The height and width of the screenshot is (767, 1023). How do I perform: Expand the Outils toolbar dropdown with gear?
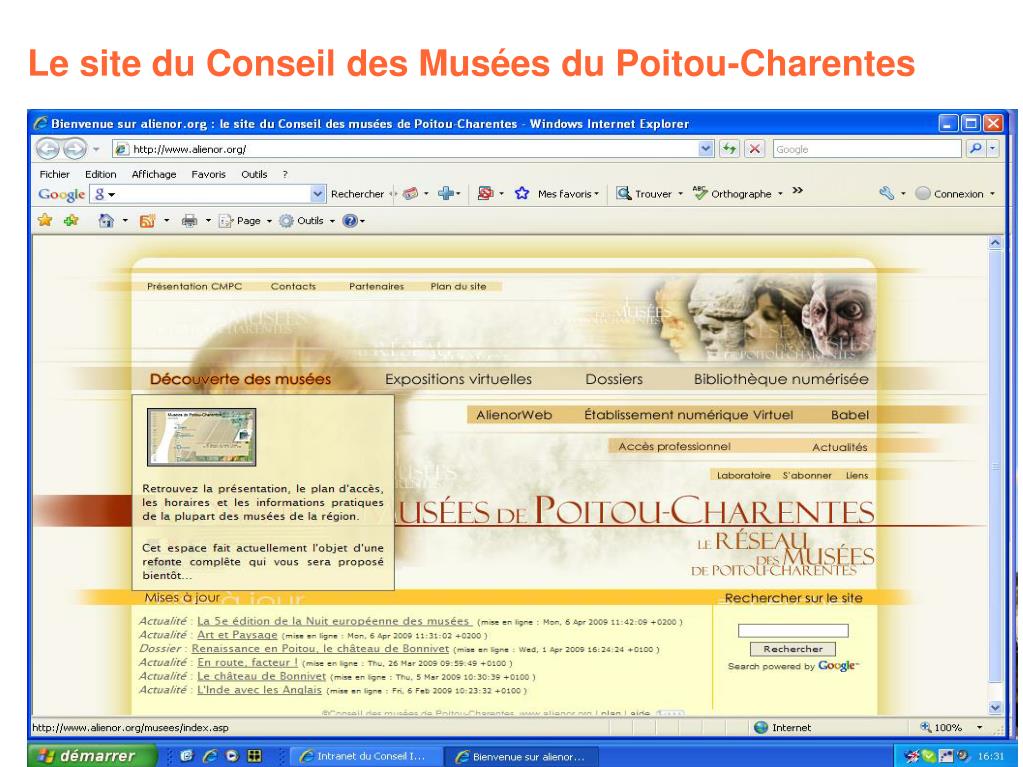[331, 222]
